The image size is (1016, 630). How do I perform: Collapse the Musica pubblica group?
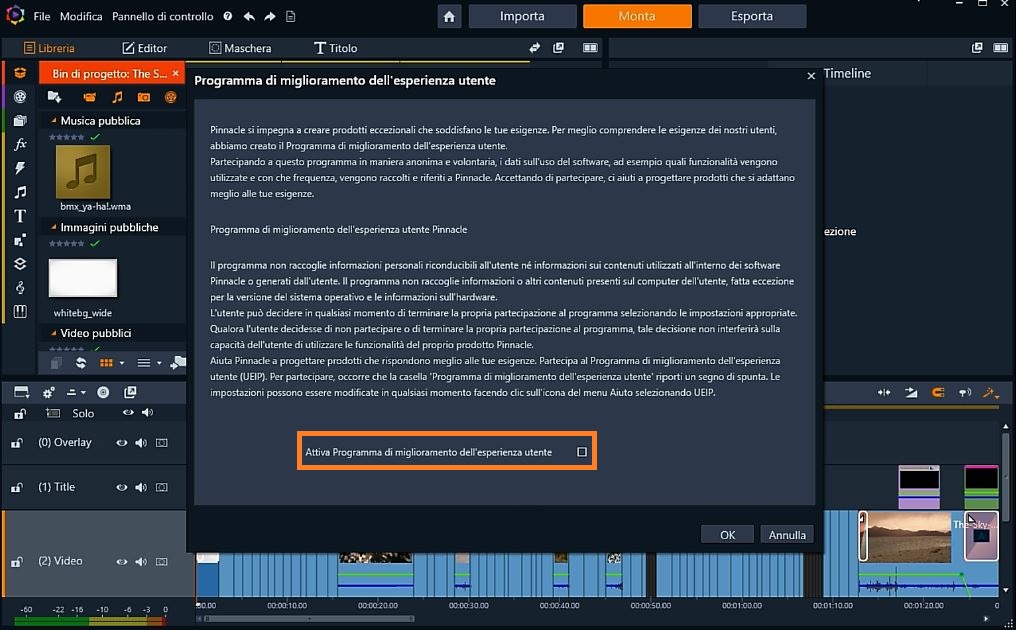(54, 121)
